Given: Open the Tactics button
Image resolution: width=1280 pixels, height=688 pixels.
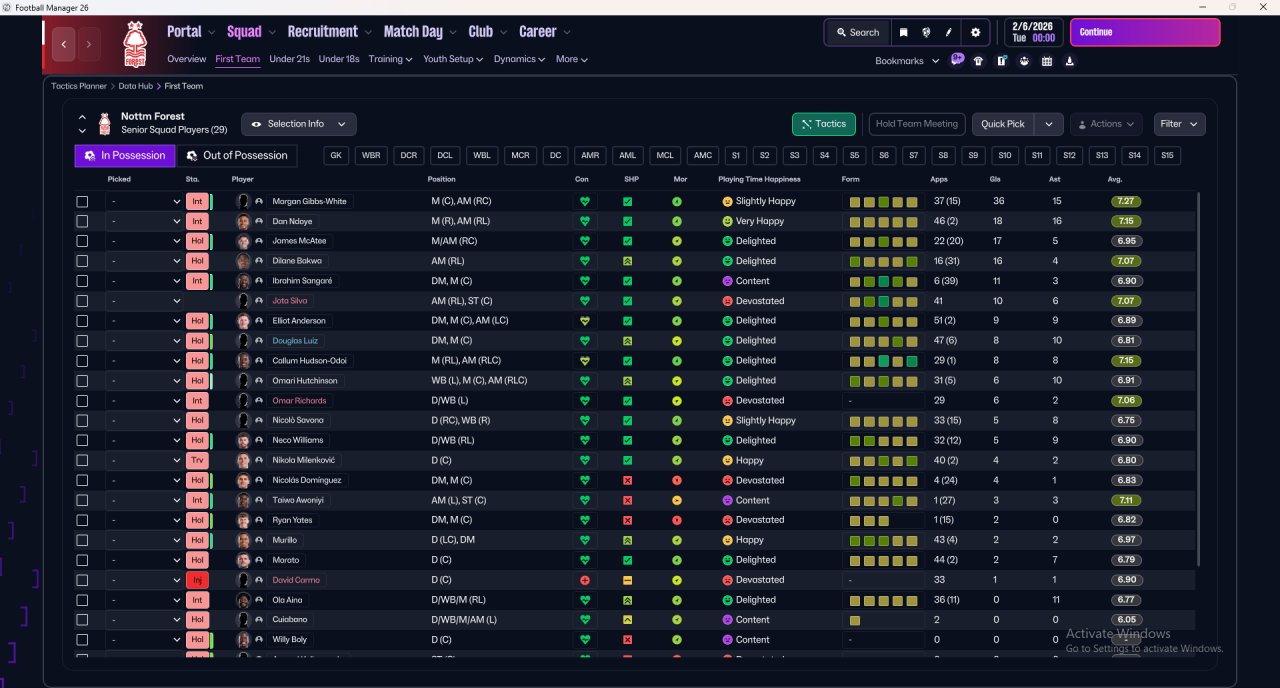Looking at the screenshot, I should (824, 124).
